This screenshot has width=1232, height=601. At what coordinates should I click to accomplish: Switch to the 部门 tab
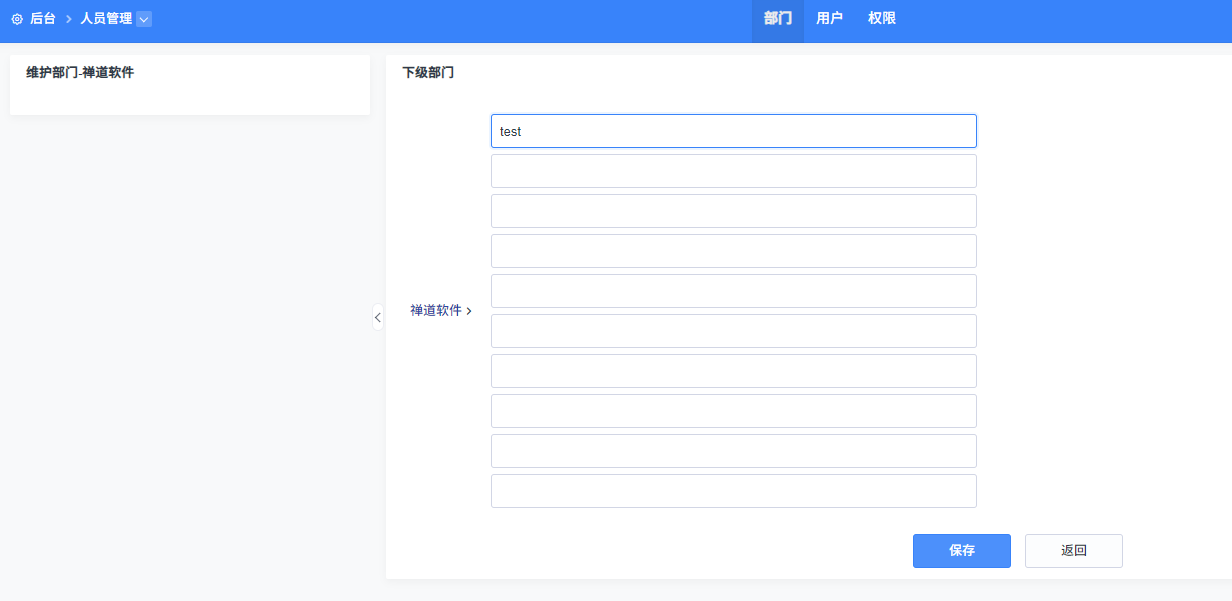click(778, 19)
